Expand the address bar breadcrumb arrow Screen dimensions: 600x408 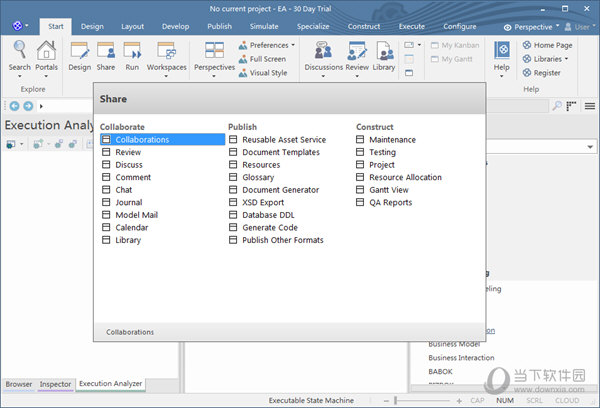click(41, 106)
